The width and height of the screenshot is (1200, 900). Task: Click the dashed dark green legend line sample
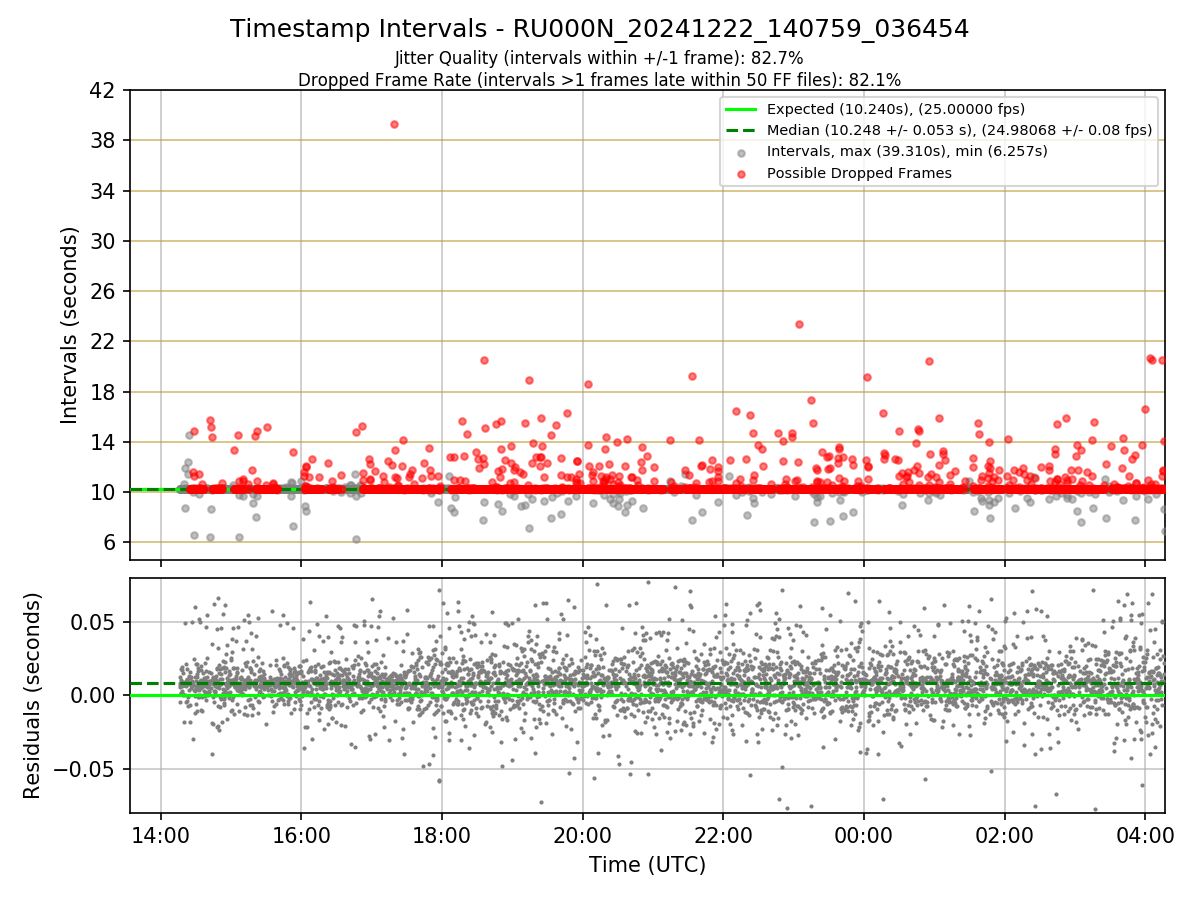[x=741, y=130]
